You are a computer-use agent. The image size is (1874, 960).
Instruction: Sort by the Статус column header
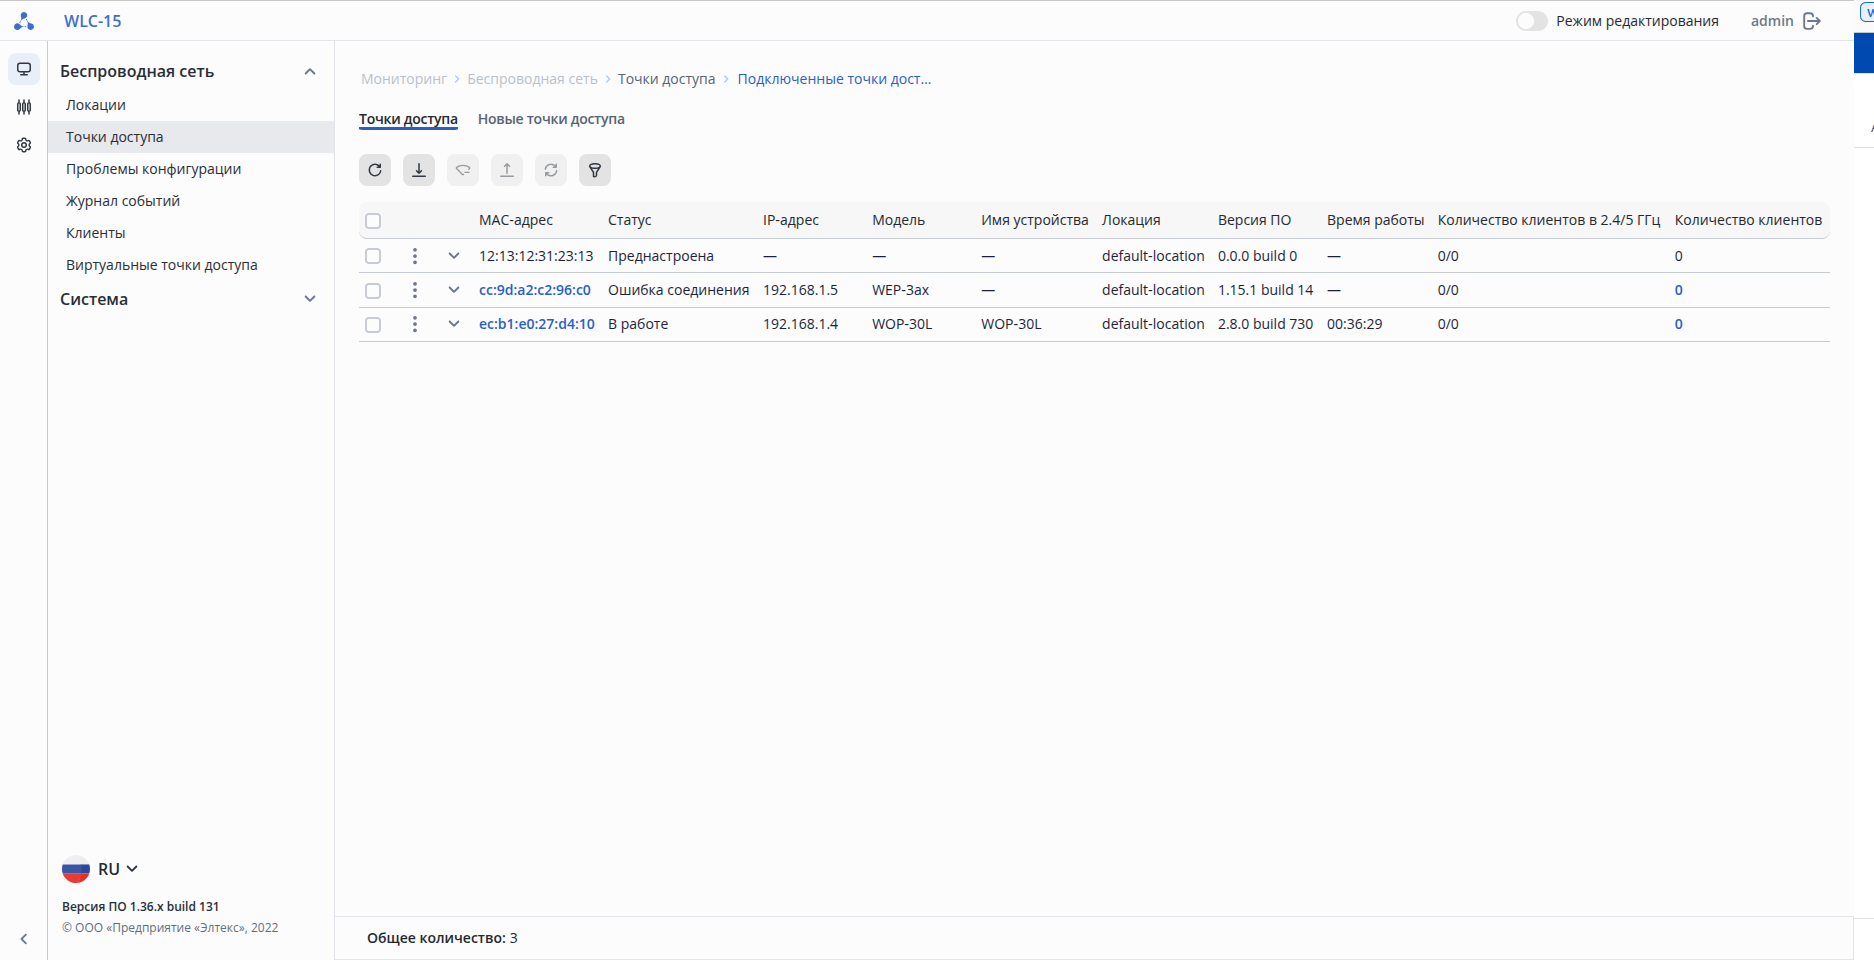(x=630, y=220)
